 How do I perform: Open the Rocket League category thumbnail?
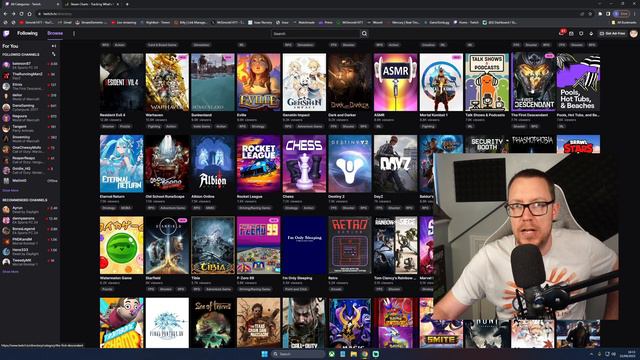click(258, 164)
